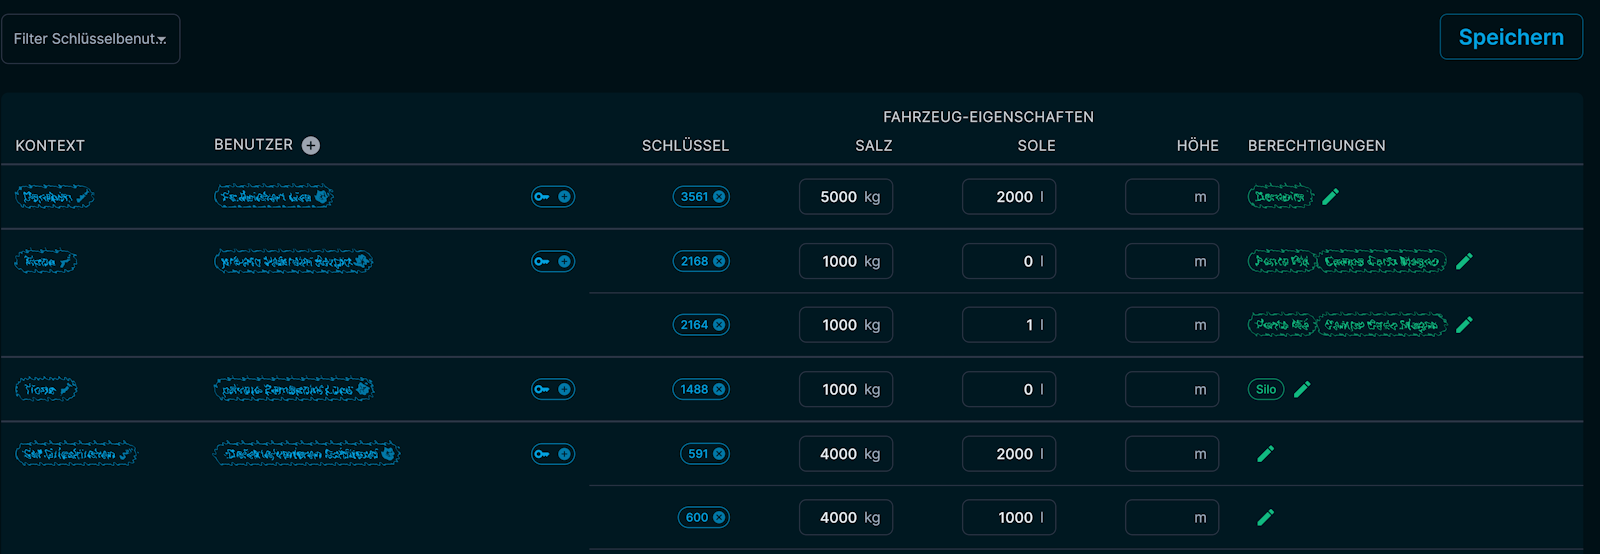
Task: Remove key 3561 with its x icon
Action: pos(719,197)
